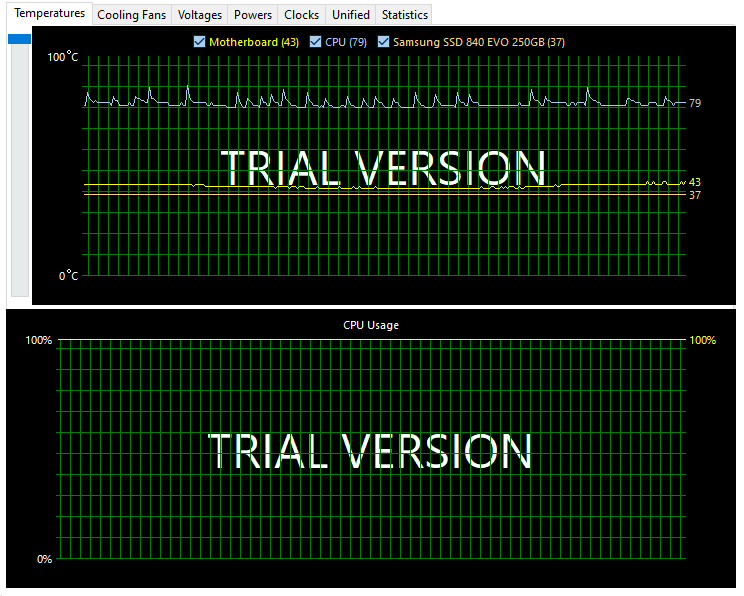Open the Voltages tab
The image size is (744, 596).
(200, 15)
